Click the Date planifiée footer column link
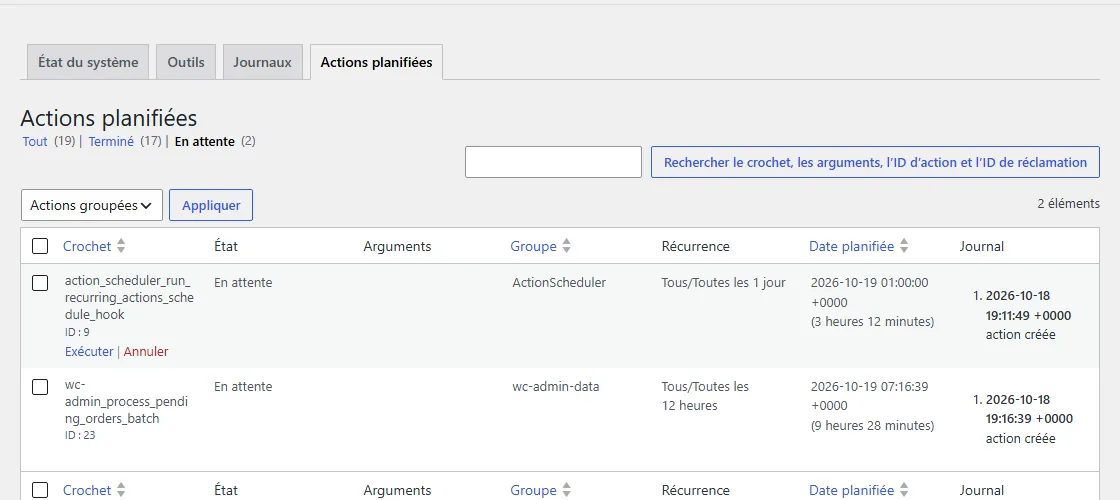The image size is (1120, 500). (851, 490)
